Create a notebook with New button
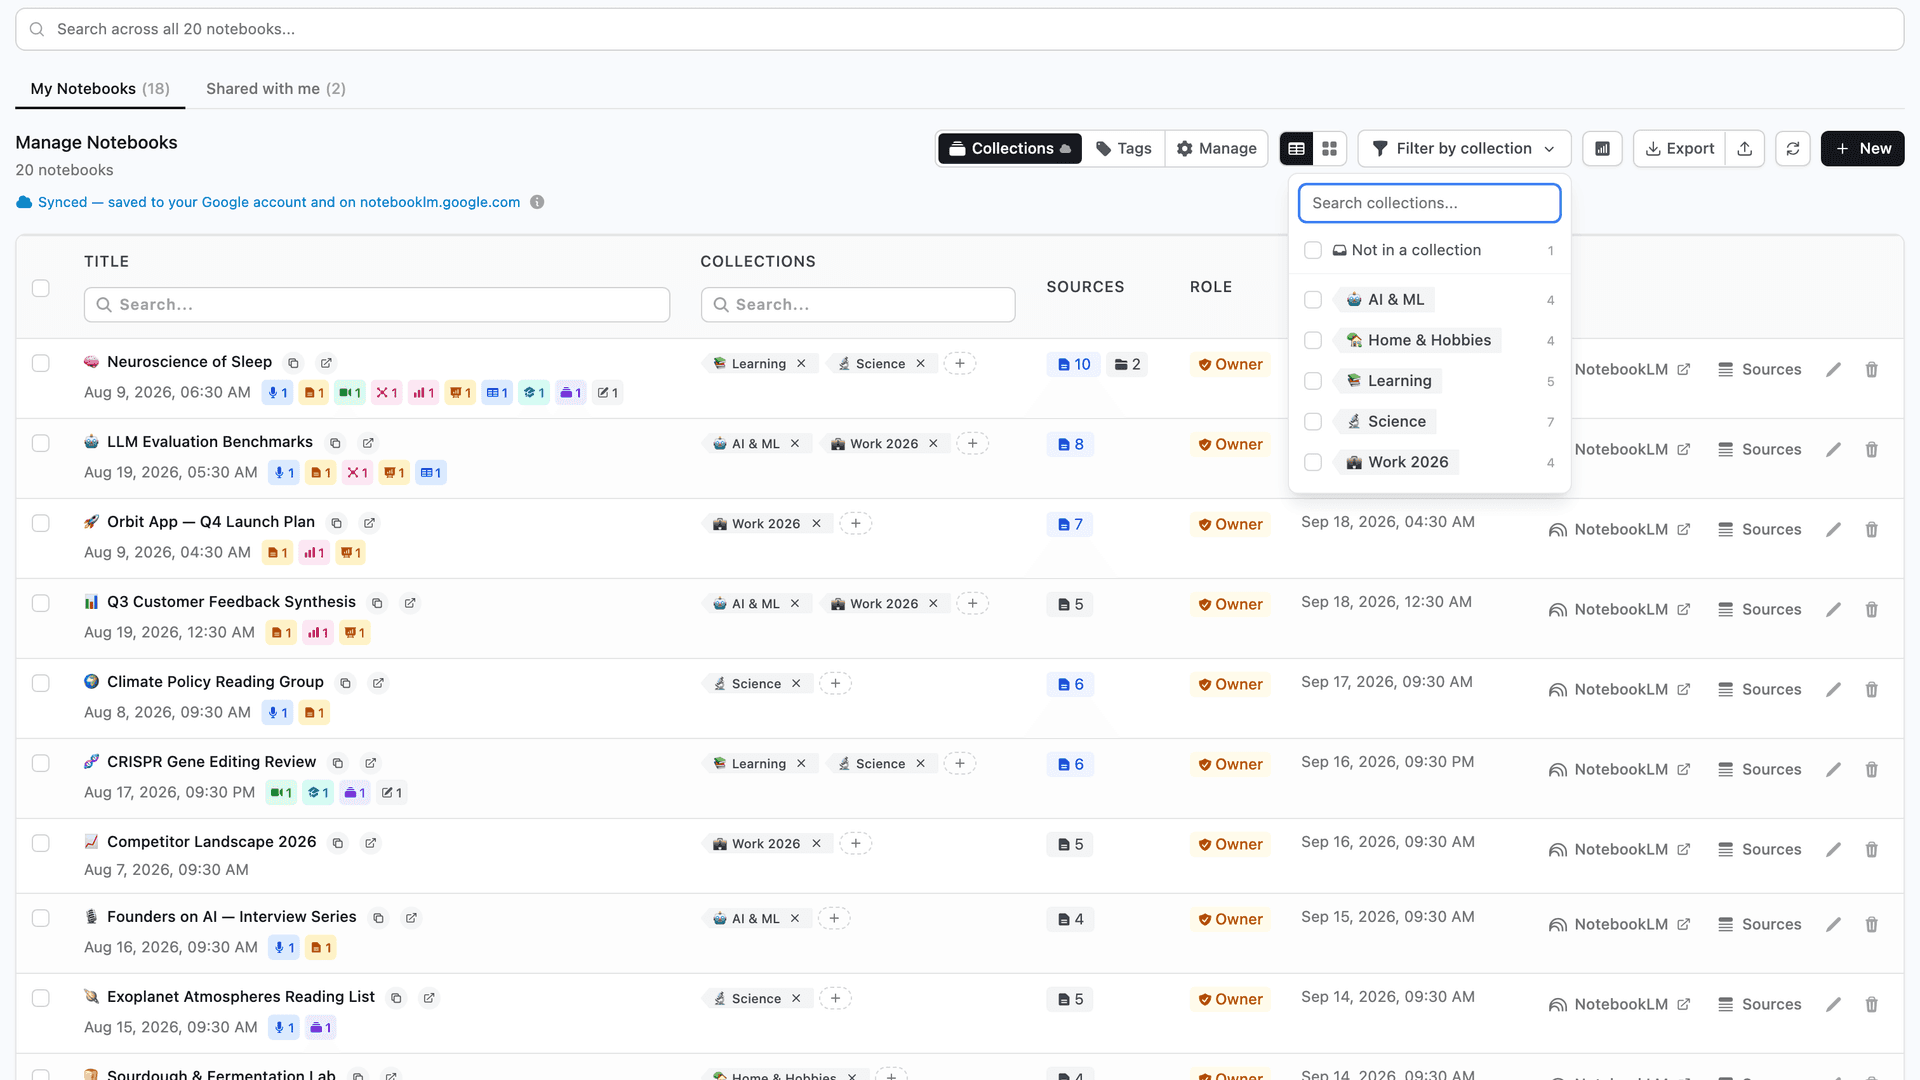Screen dimensions: 1920x1080 (x=1862, y=149)
